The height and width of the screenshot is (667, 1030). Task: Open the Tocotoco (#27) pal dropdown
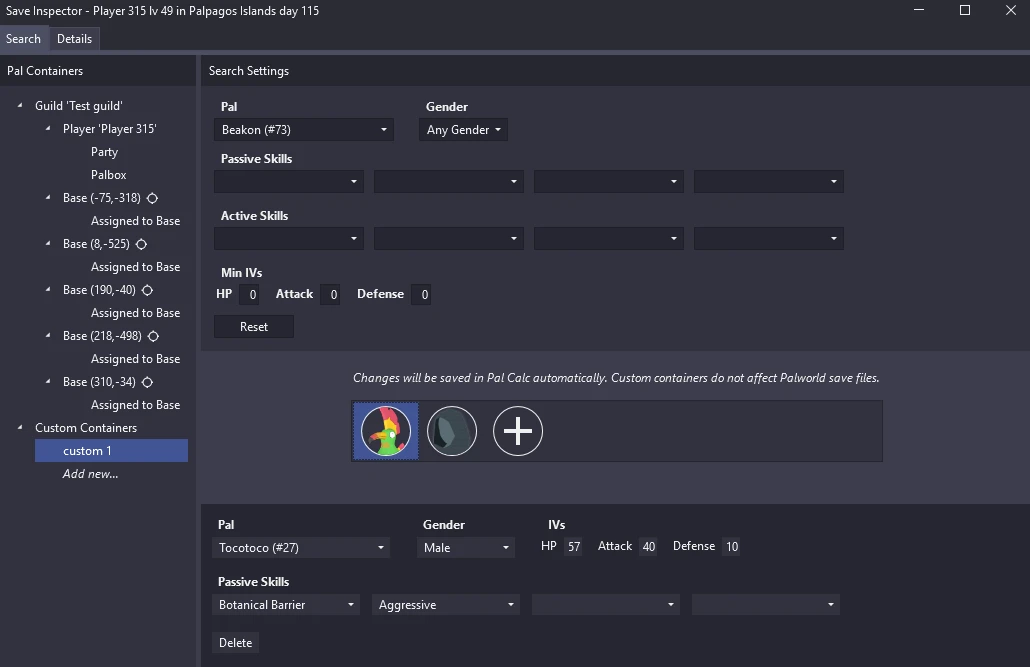click(301, 547)
